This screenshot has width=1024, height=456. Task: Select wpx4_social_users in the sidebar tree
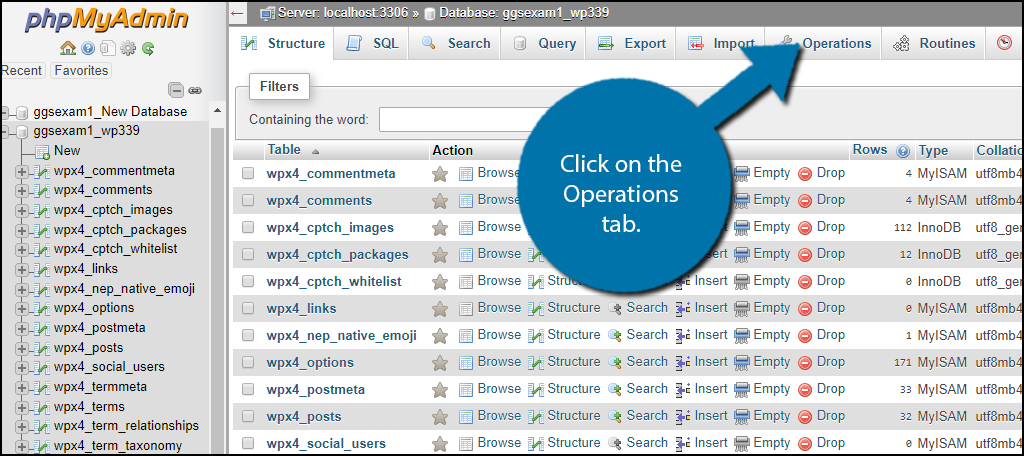(x=109, y=367)
